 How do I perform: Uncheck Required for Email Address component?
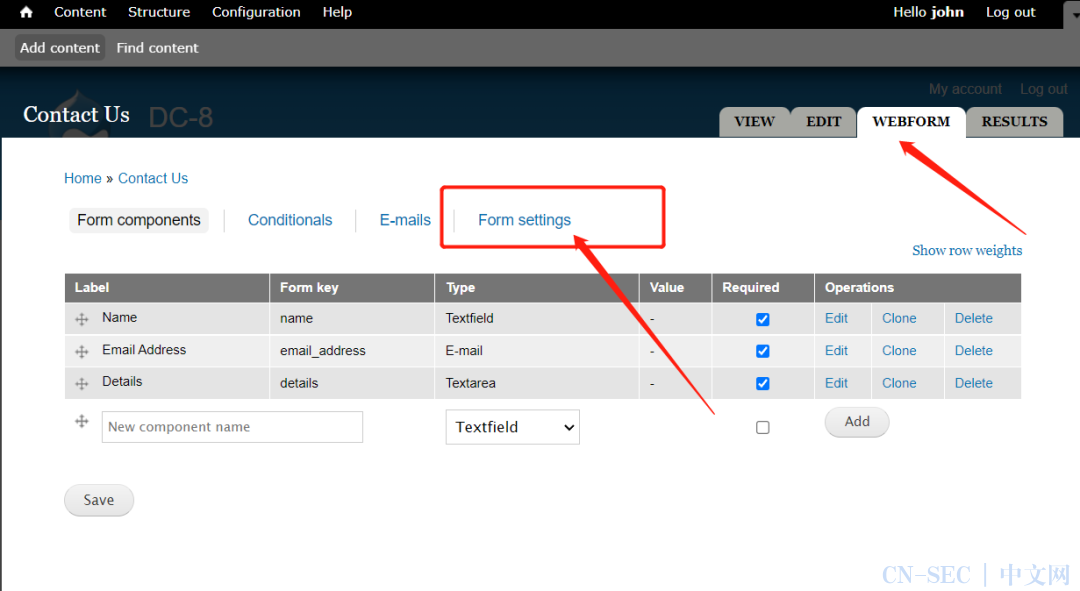(762, 351)
